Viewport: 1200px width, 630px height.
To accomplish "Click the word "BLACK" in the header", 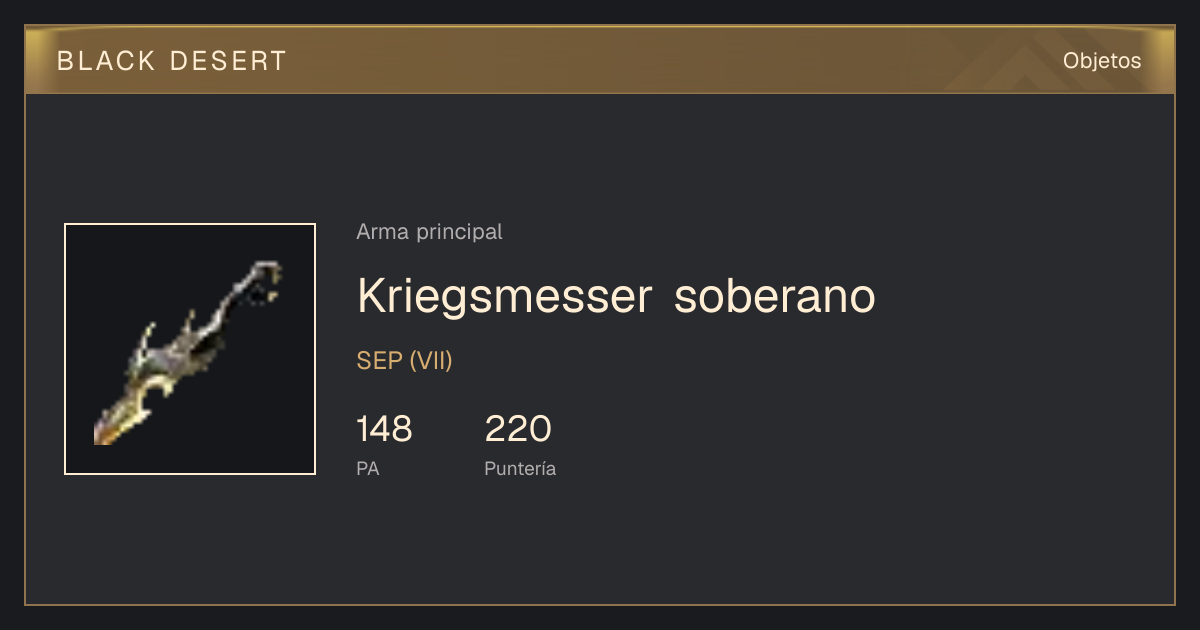I will click(106, 61).
